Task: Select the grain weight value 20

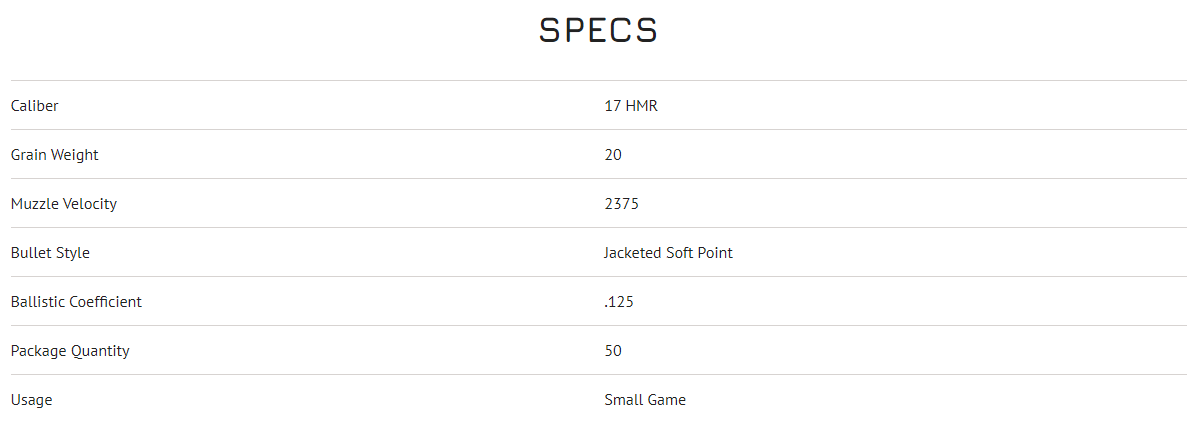Action: 613,154
